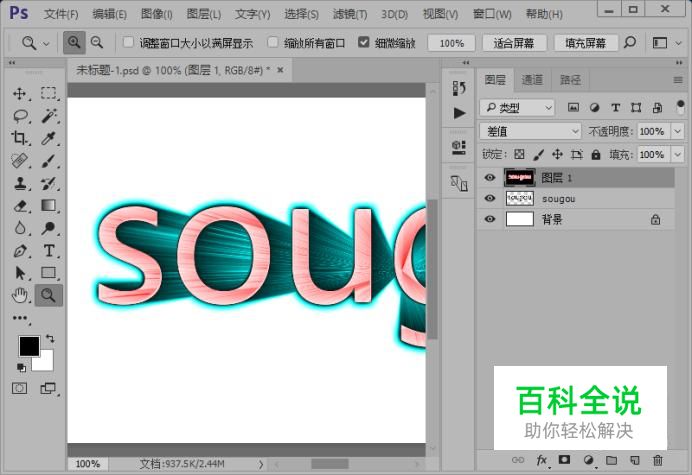Reset default foreground and background colors
The height and width of the screenshot is (475, 692).
[x=21, y=367]
